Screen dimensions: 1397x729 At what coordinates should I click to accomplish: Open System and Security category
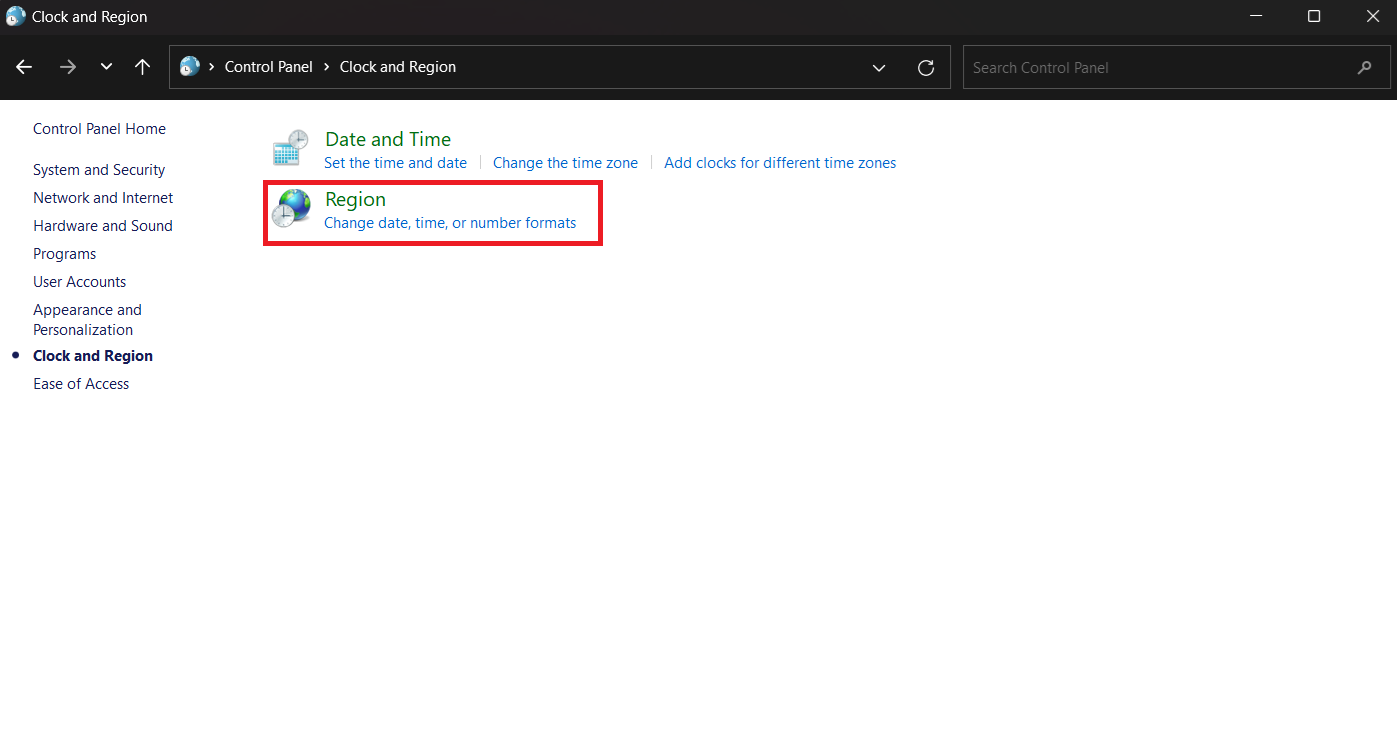99,170
